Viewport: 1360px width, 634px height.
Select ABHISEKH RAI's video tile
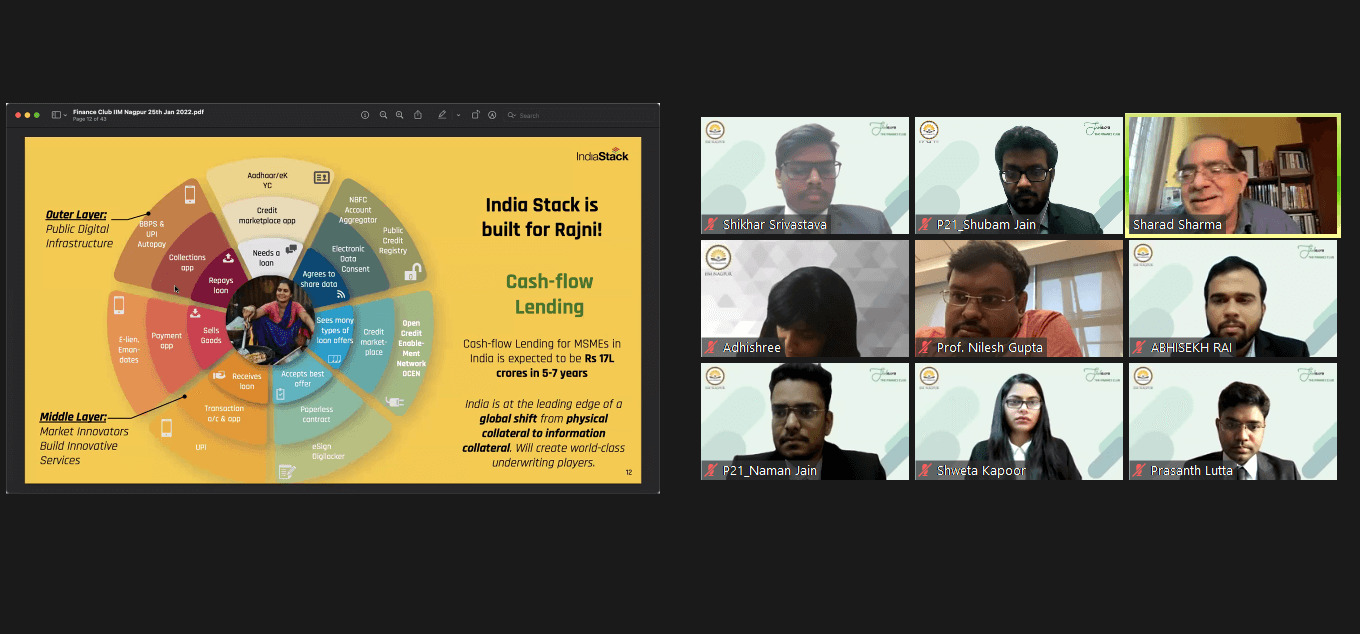coord(1233,299)
